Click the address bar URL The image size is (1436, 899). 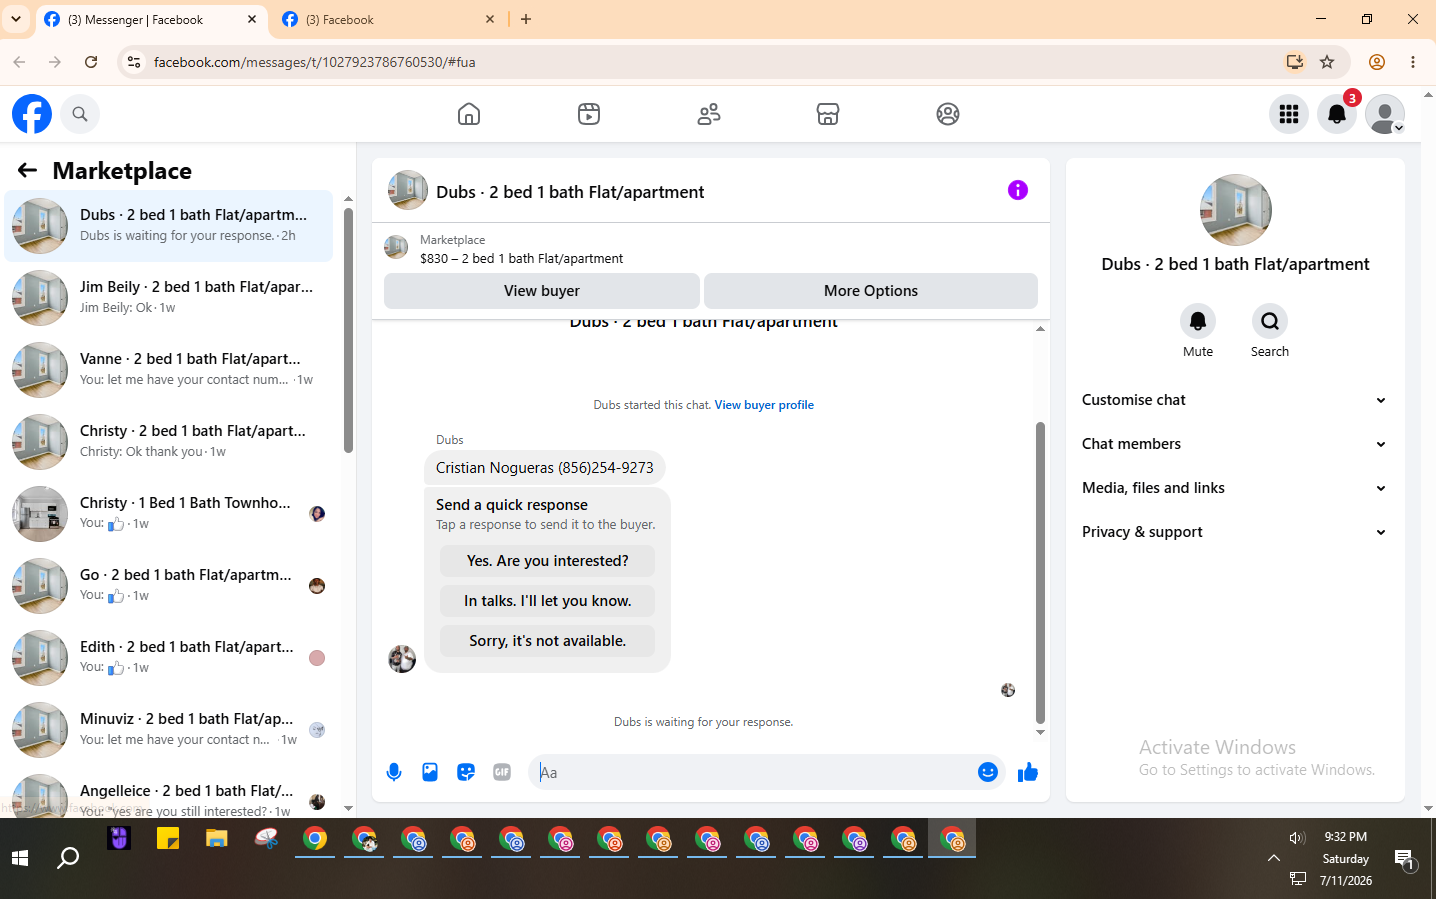click(x=315, y=62)
